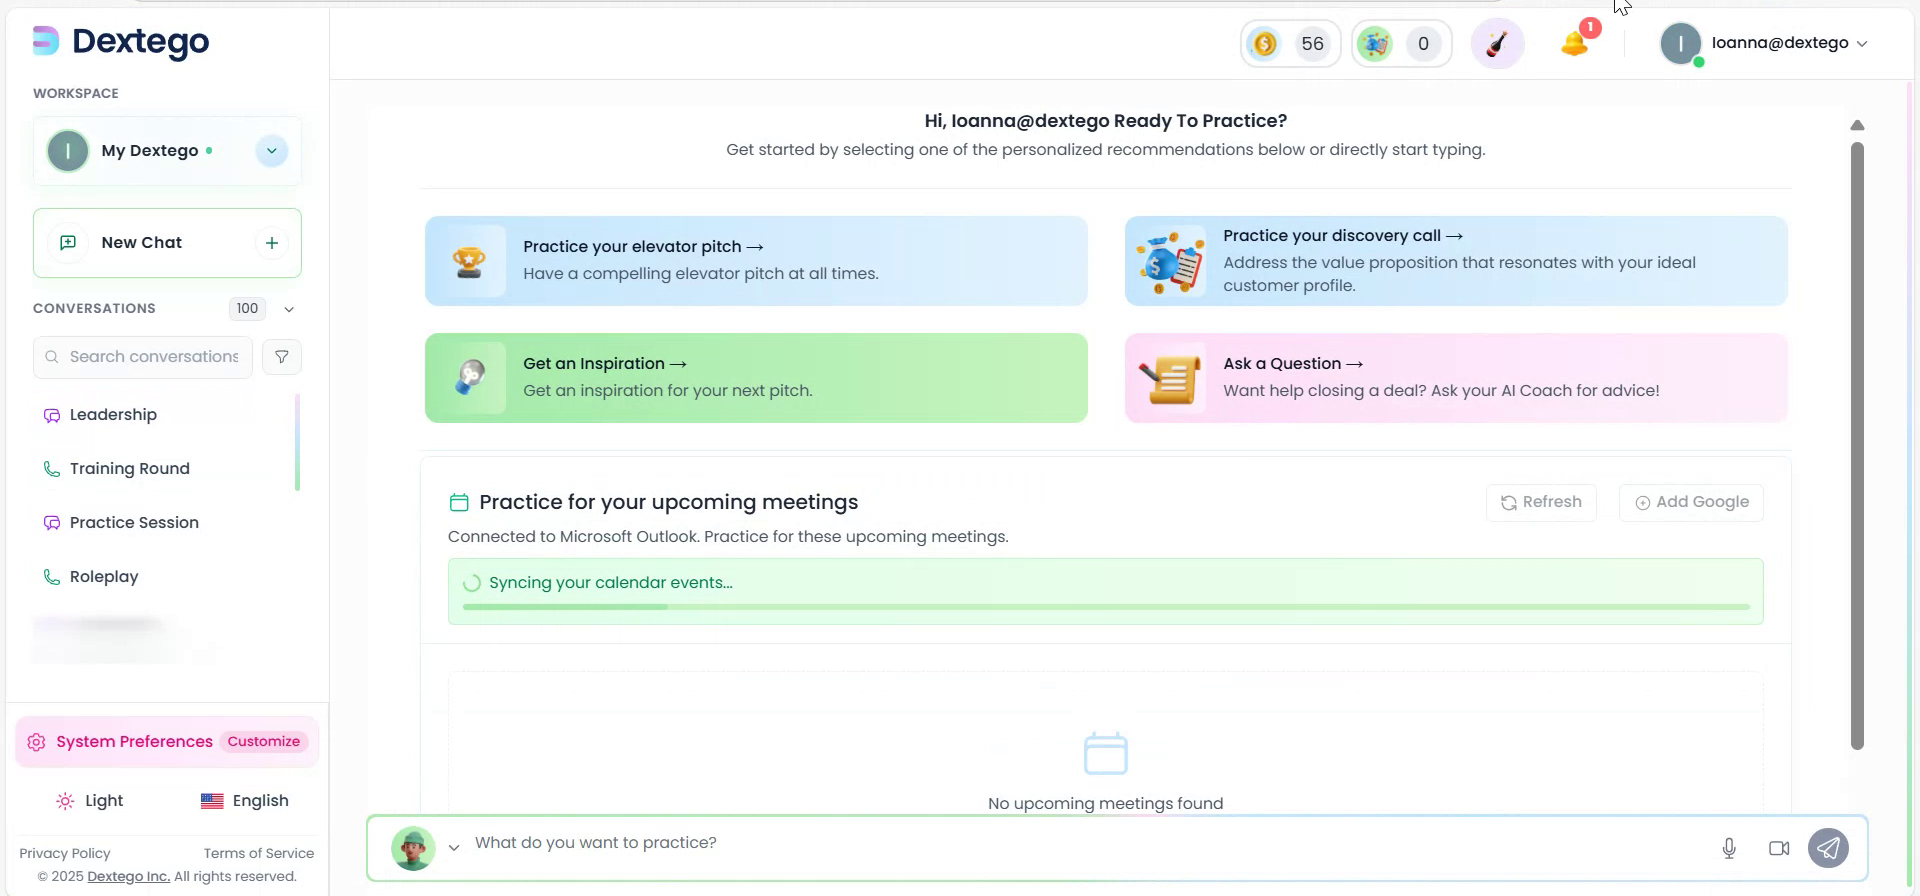Collapse the Conversations list chevron
The image size is (1920, 896).
[x=289, y=309]
